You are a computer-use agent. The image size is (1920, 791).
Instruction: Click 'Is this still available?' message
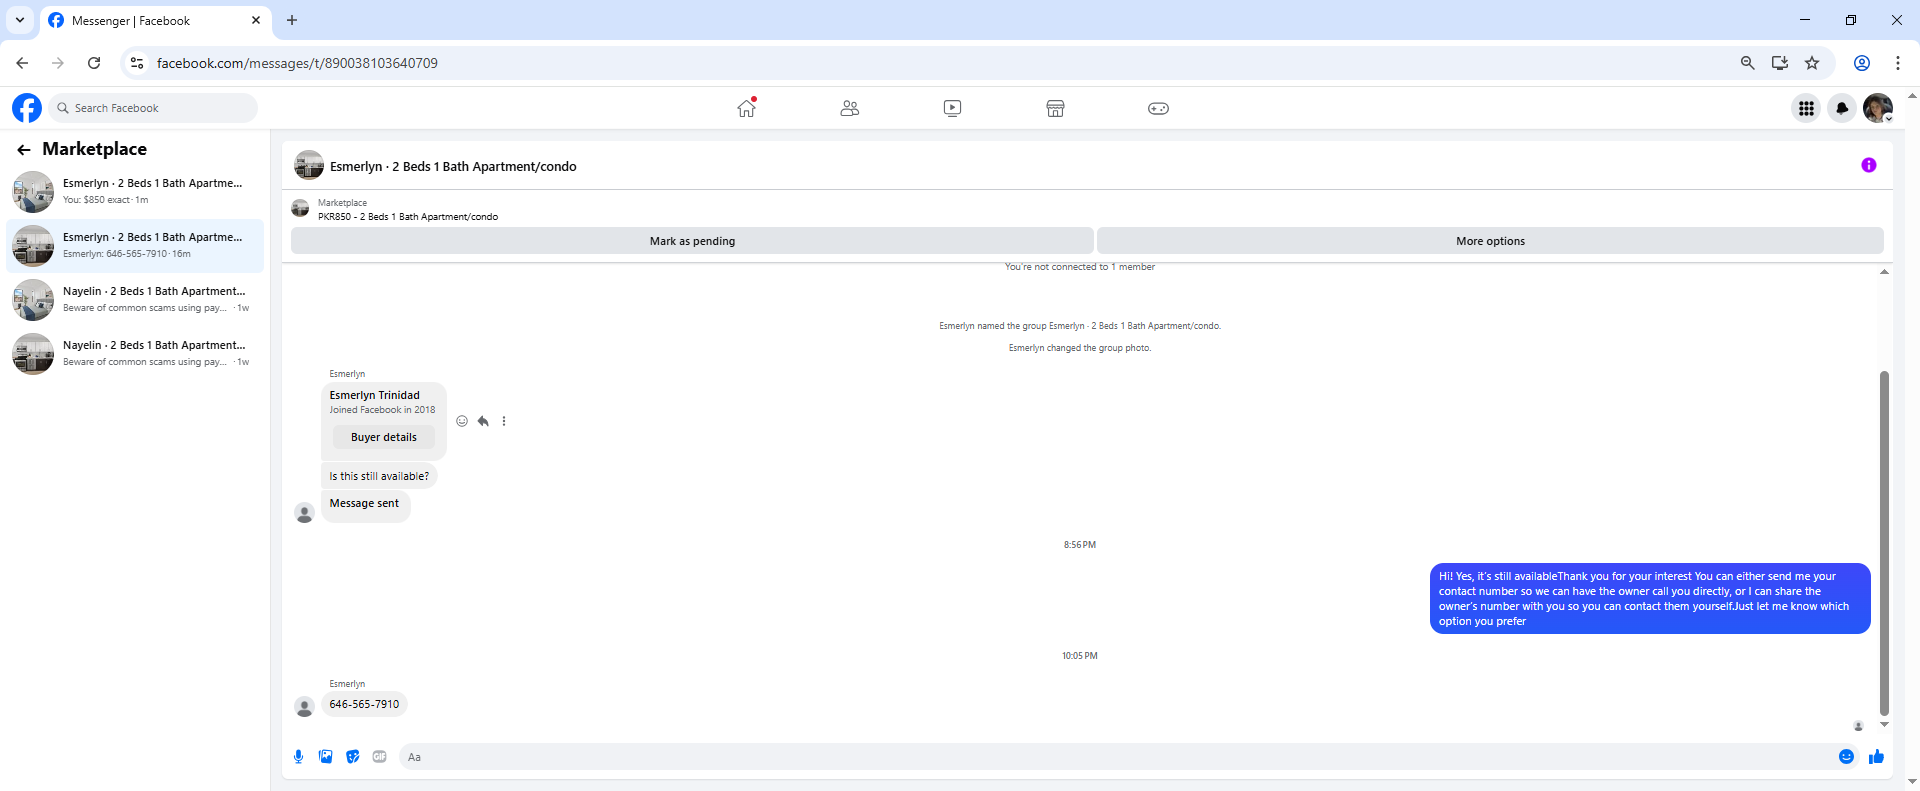[x=379, y=476]
